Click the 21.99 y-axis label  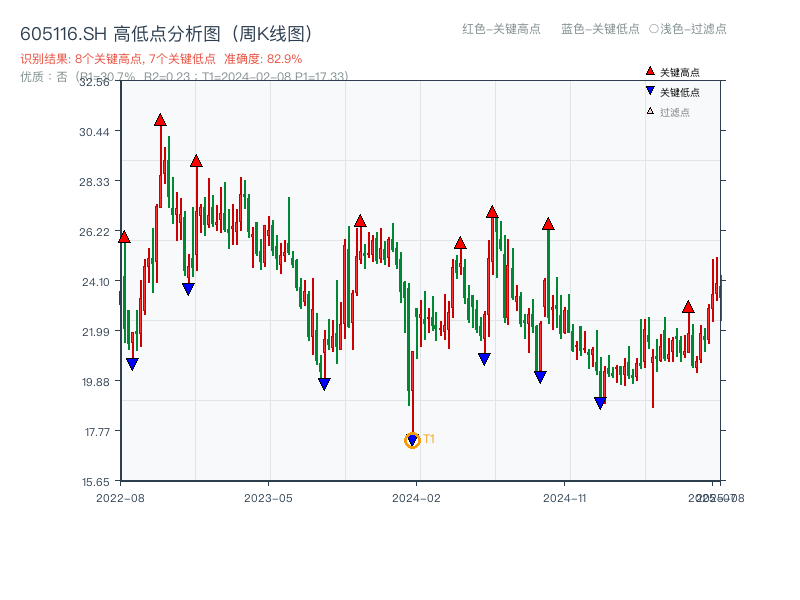95,332
